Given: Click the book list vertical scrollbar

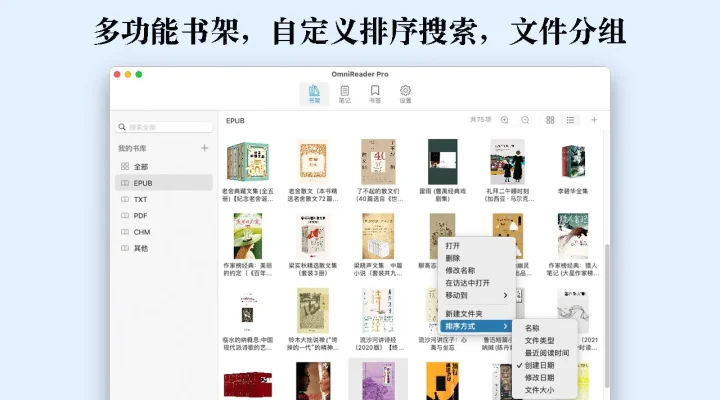Looking at the screenshot, I should point(607,317).
